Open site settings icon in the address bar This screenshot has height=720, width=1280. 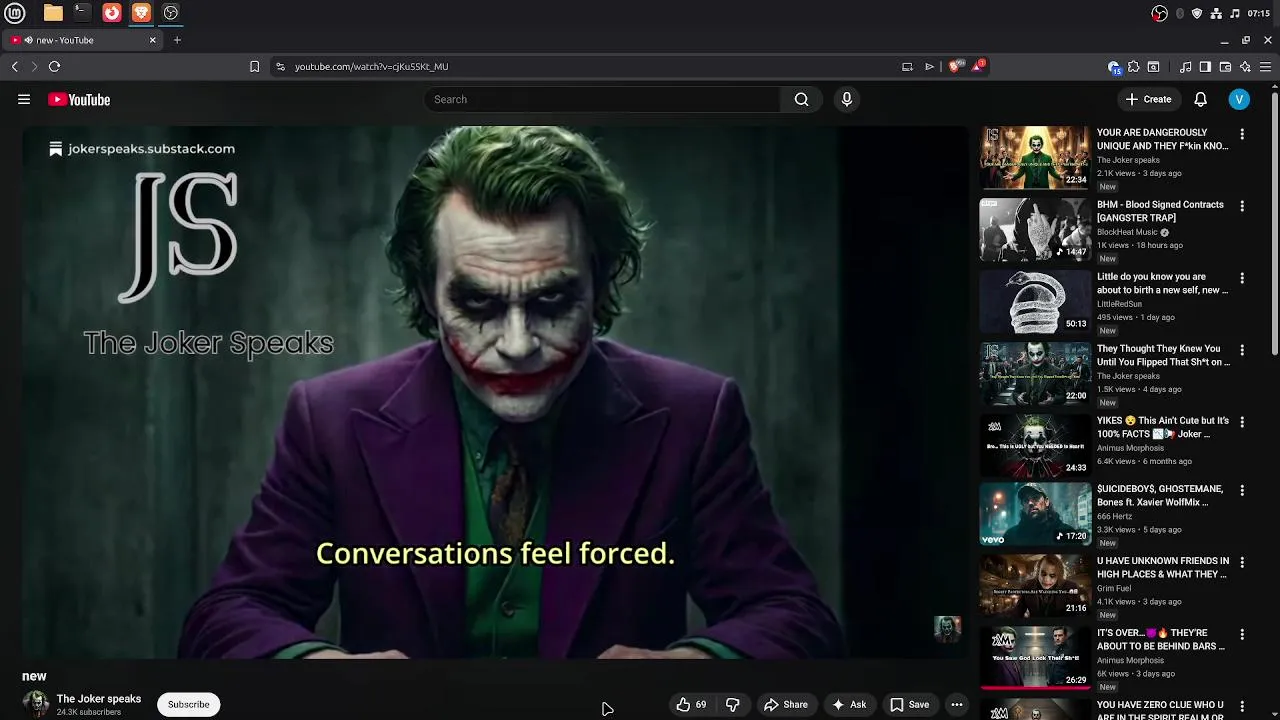coord(280,66)
